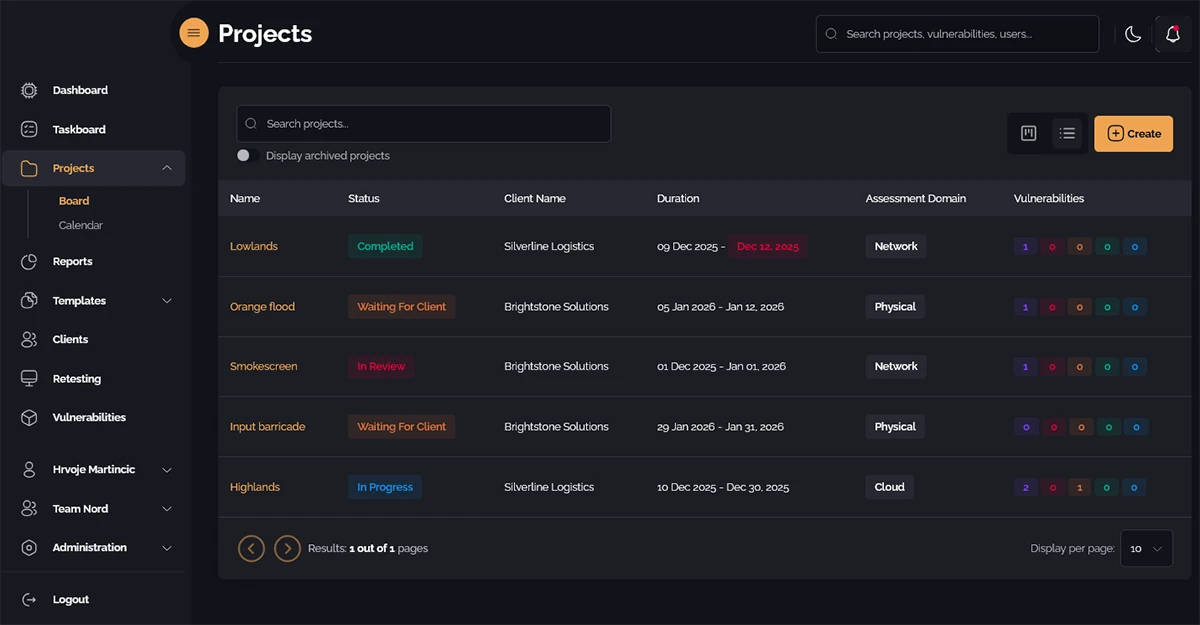The image size is (1200, 625).
Task: Switch to kanban board view icon
Action: [x=1028, y=133]
